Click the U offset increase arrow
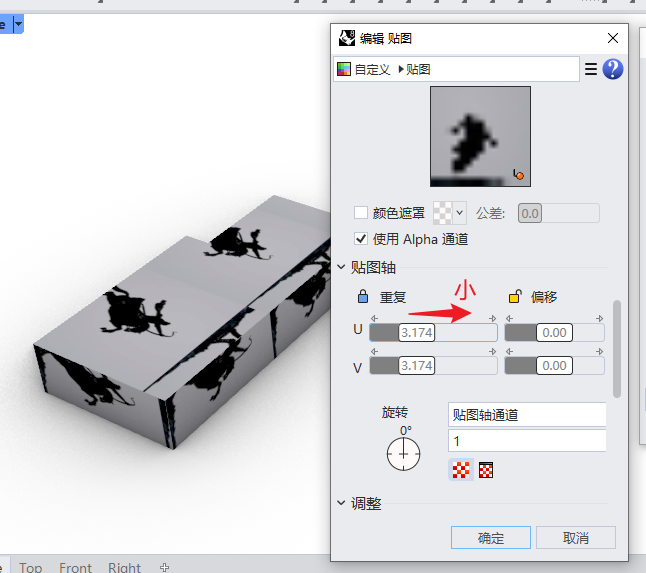The width and height of the screenshot is (646, 573). [x=600, y=318]
